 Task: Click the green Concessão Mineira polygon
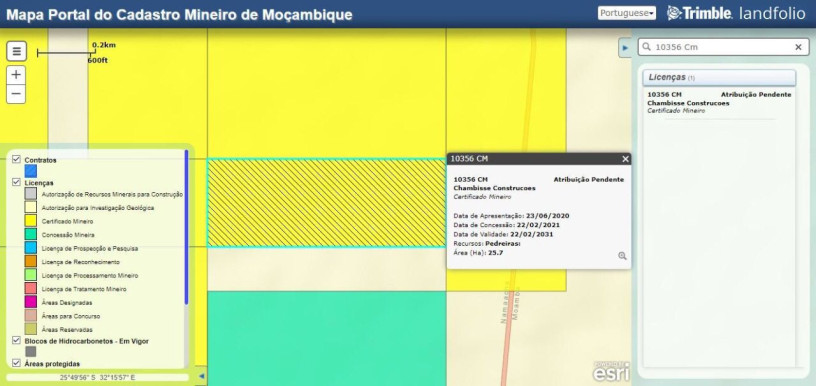click(326, 338)
